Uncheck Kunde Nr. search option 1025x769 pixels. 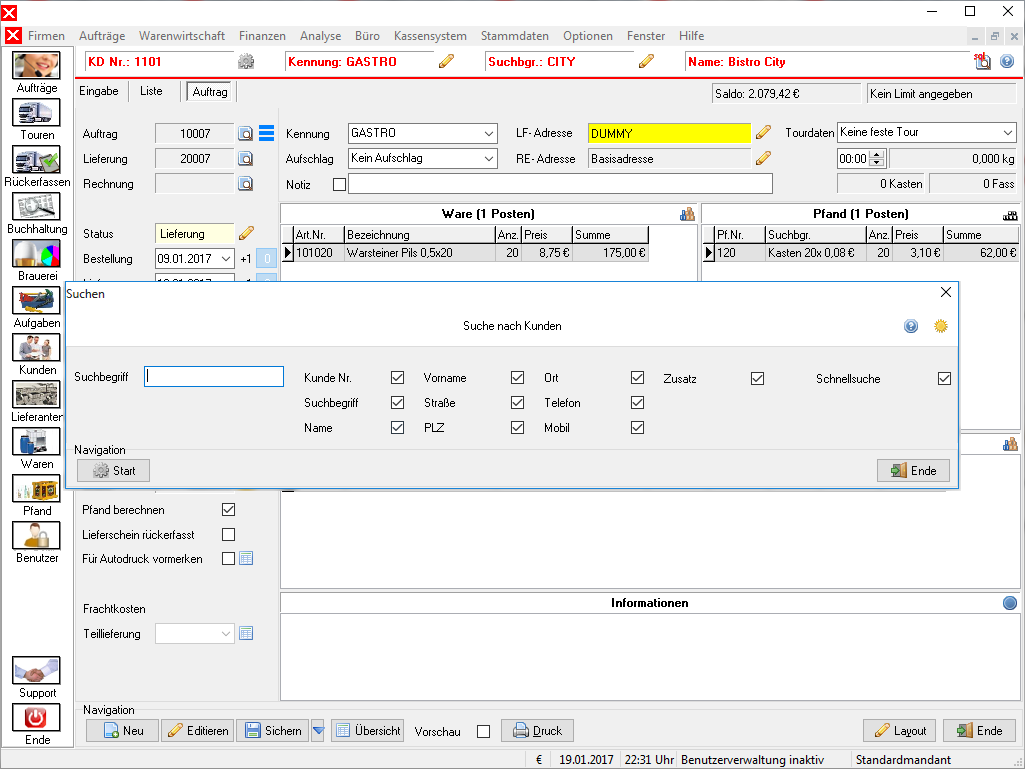pos(397,377)
